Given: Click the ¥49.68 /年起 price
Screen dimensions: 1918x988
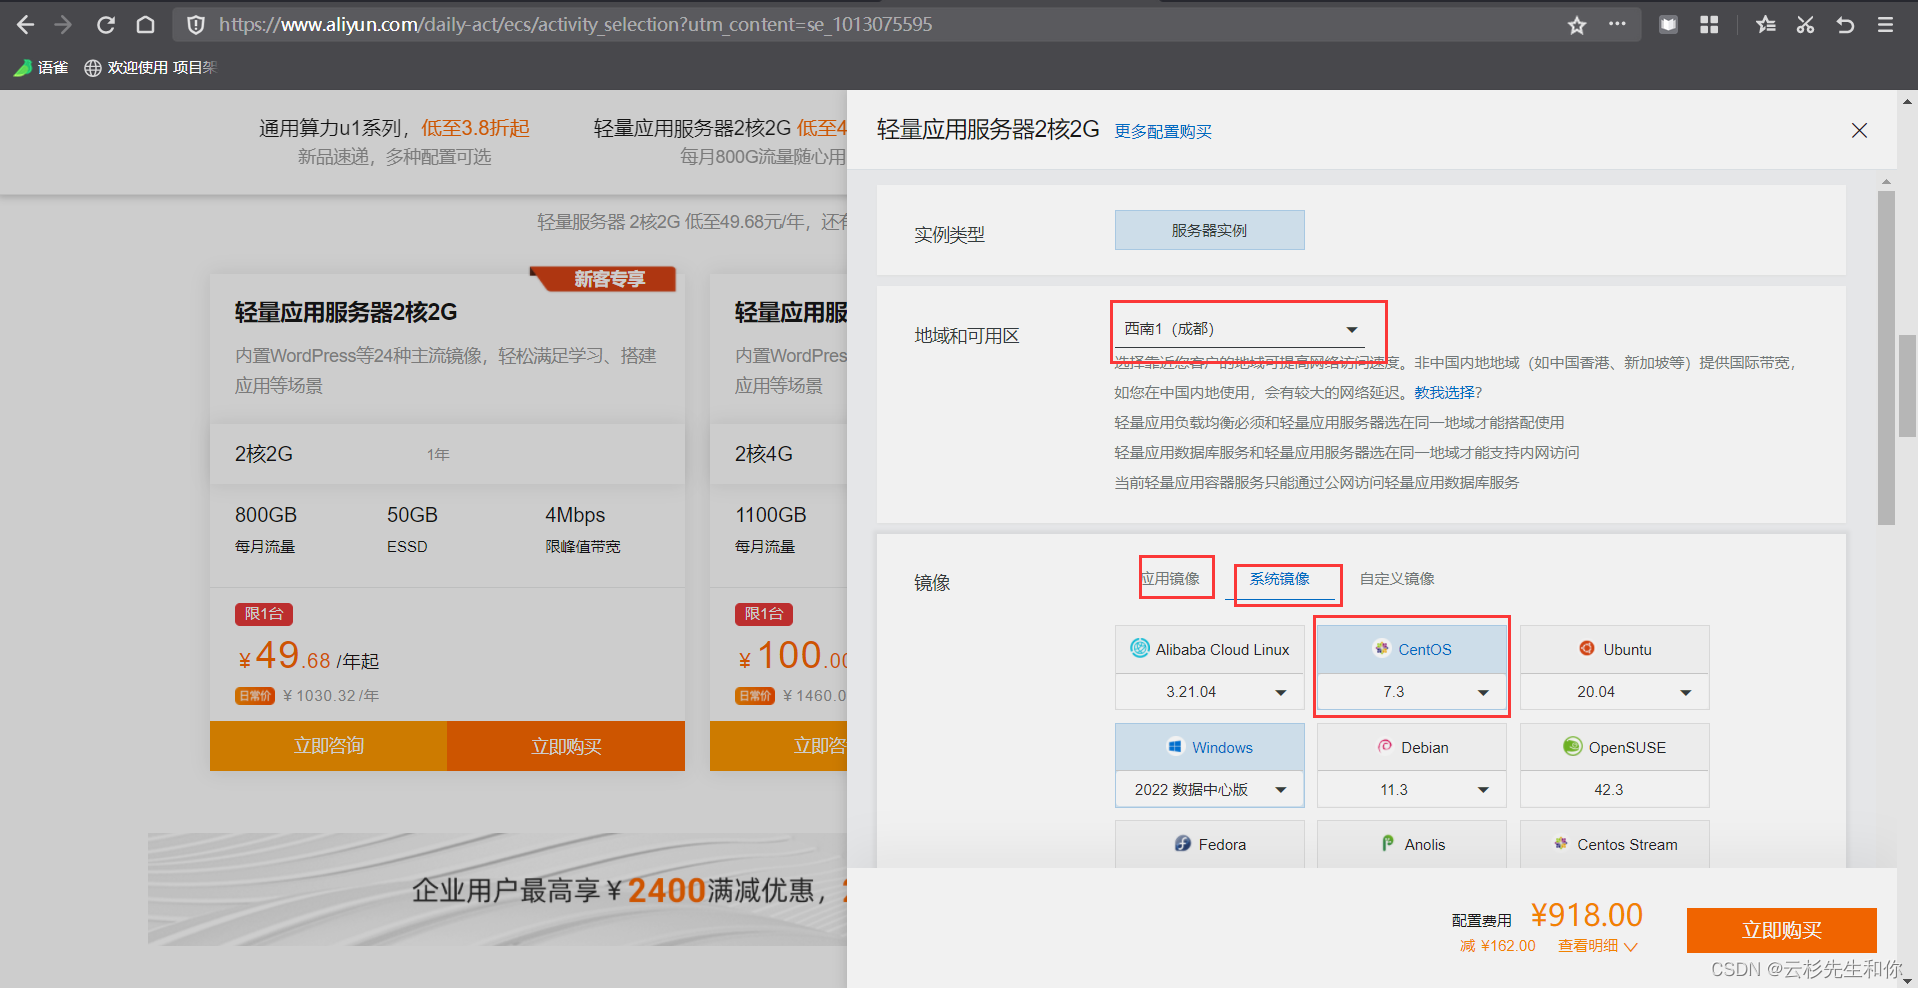Looking at the screenshot, I should tap(308, 656).
